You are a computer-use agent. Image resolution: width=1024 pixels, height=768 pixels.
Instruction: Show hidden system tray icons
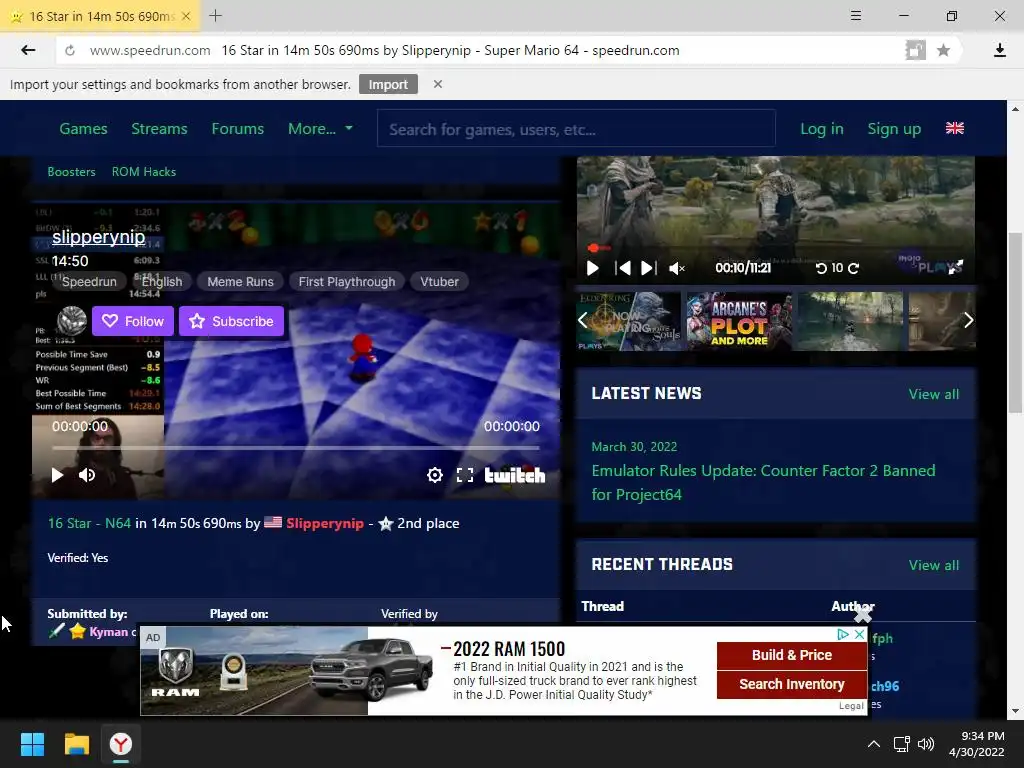pos(873,744)
